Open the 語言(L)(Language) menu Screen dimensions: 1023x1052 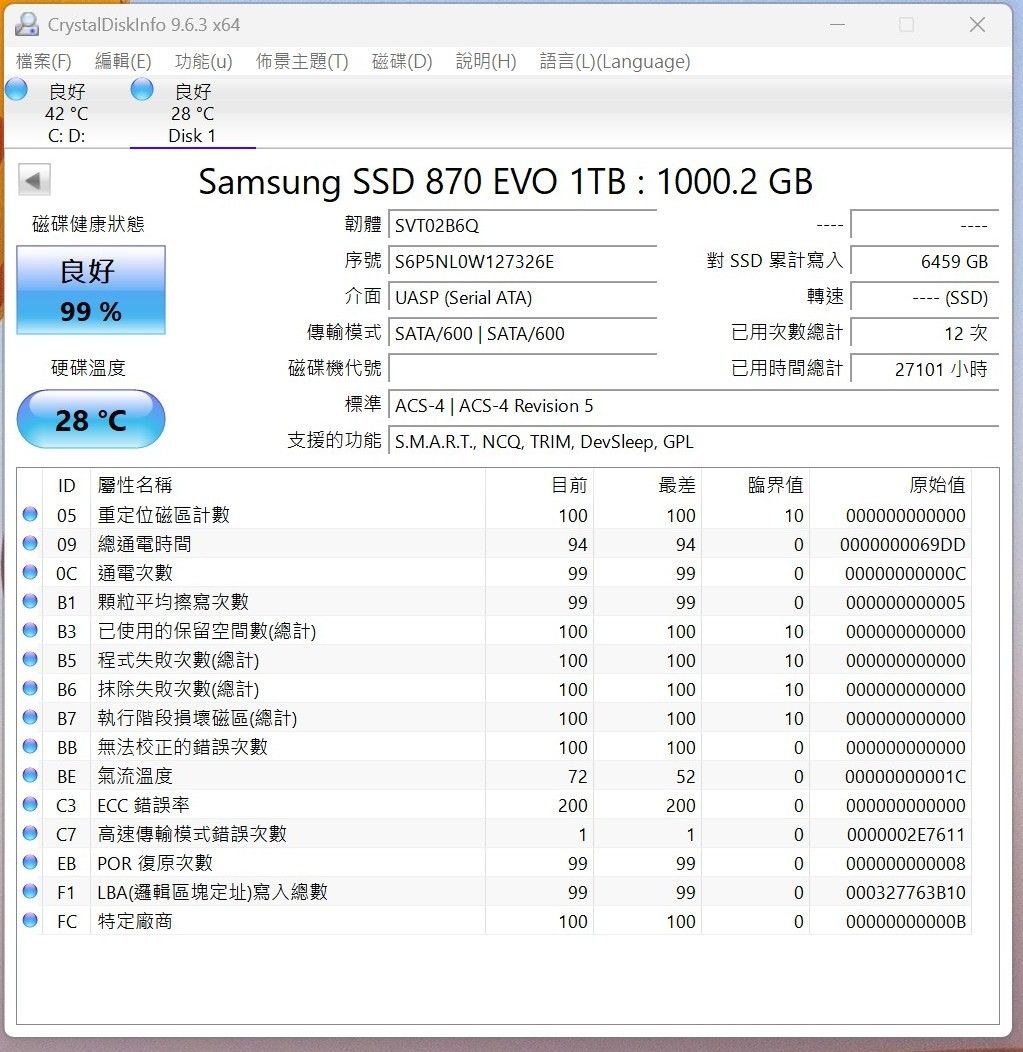pos(614,62)
